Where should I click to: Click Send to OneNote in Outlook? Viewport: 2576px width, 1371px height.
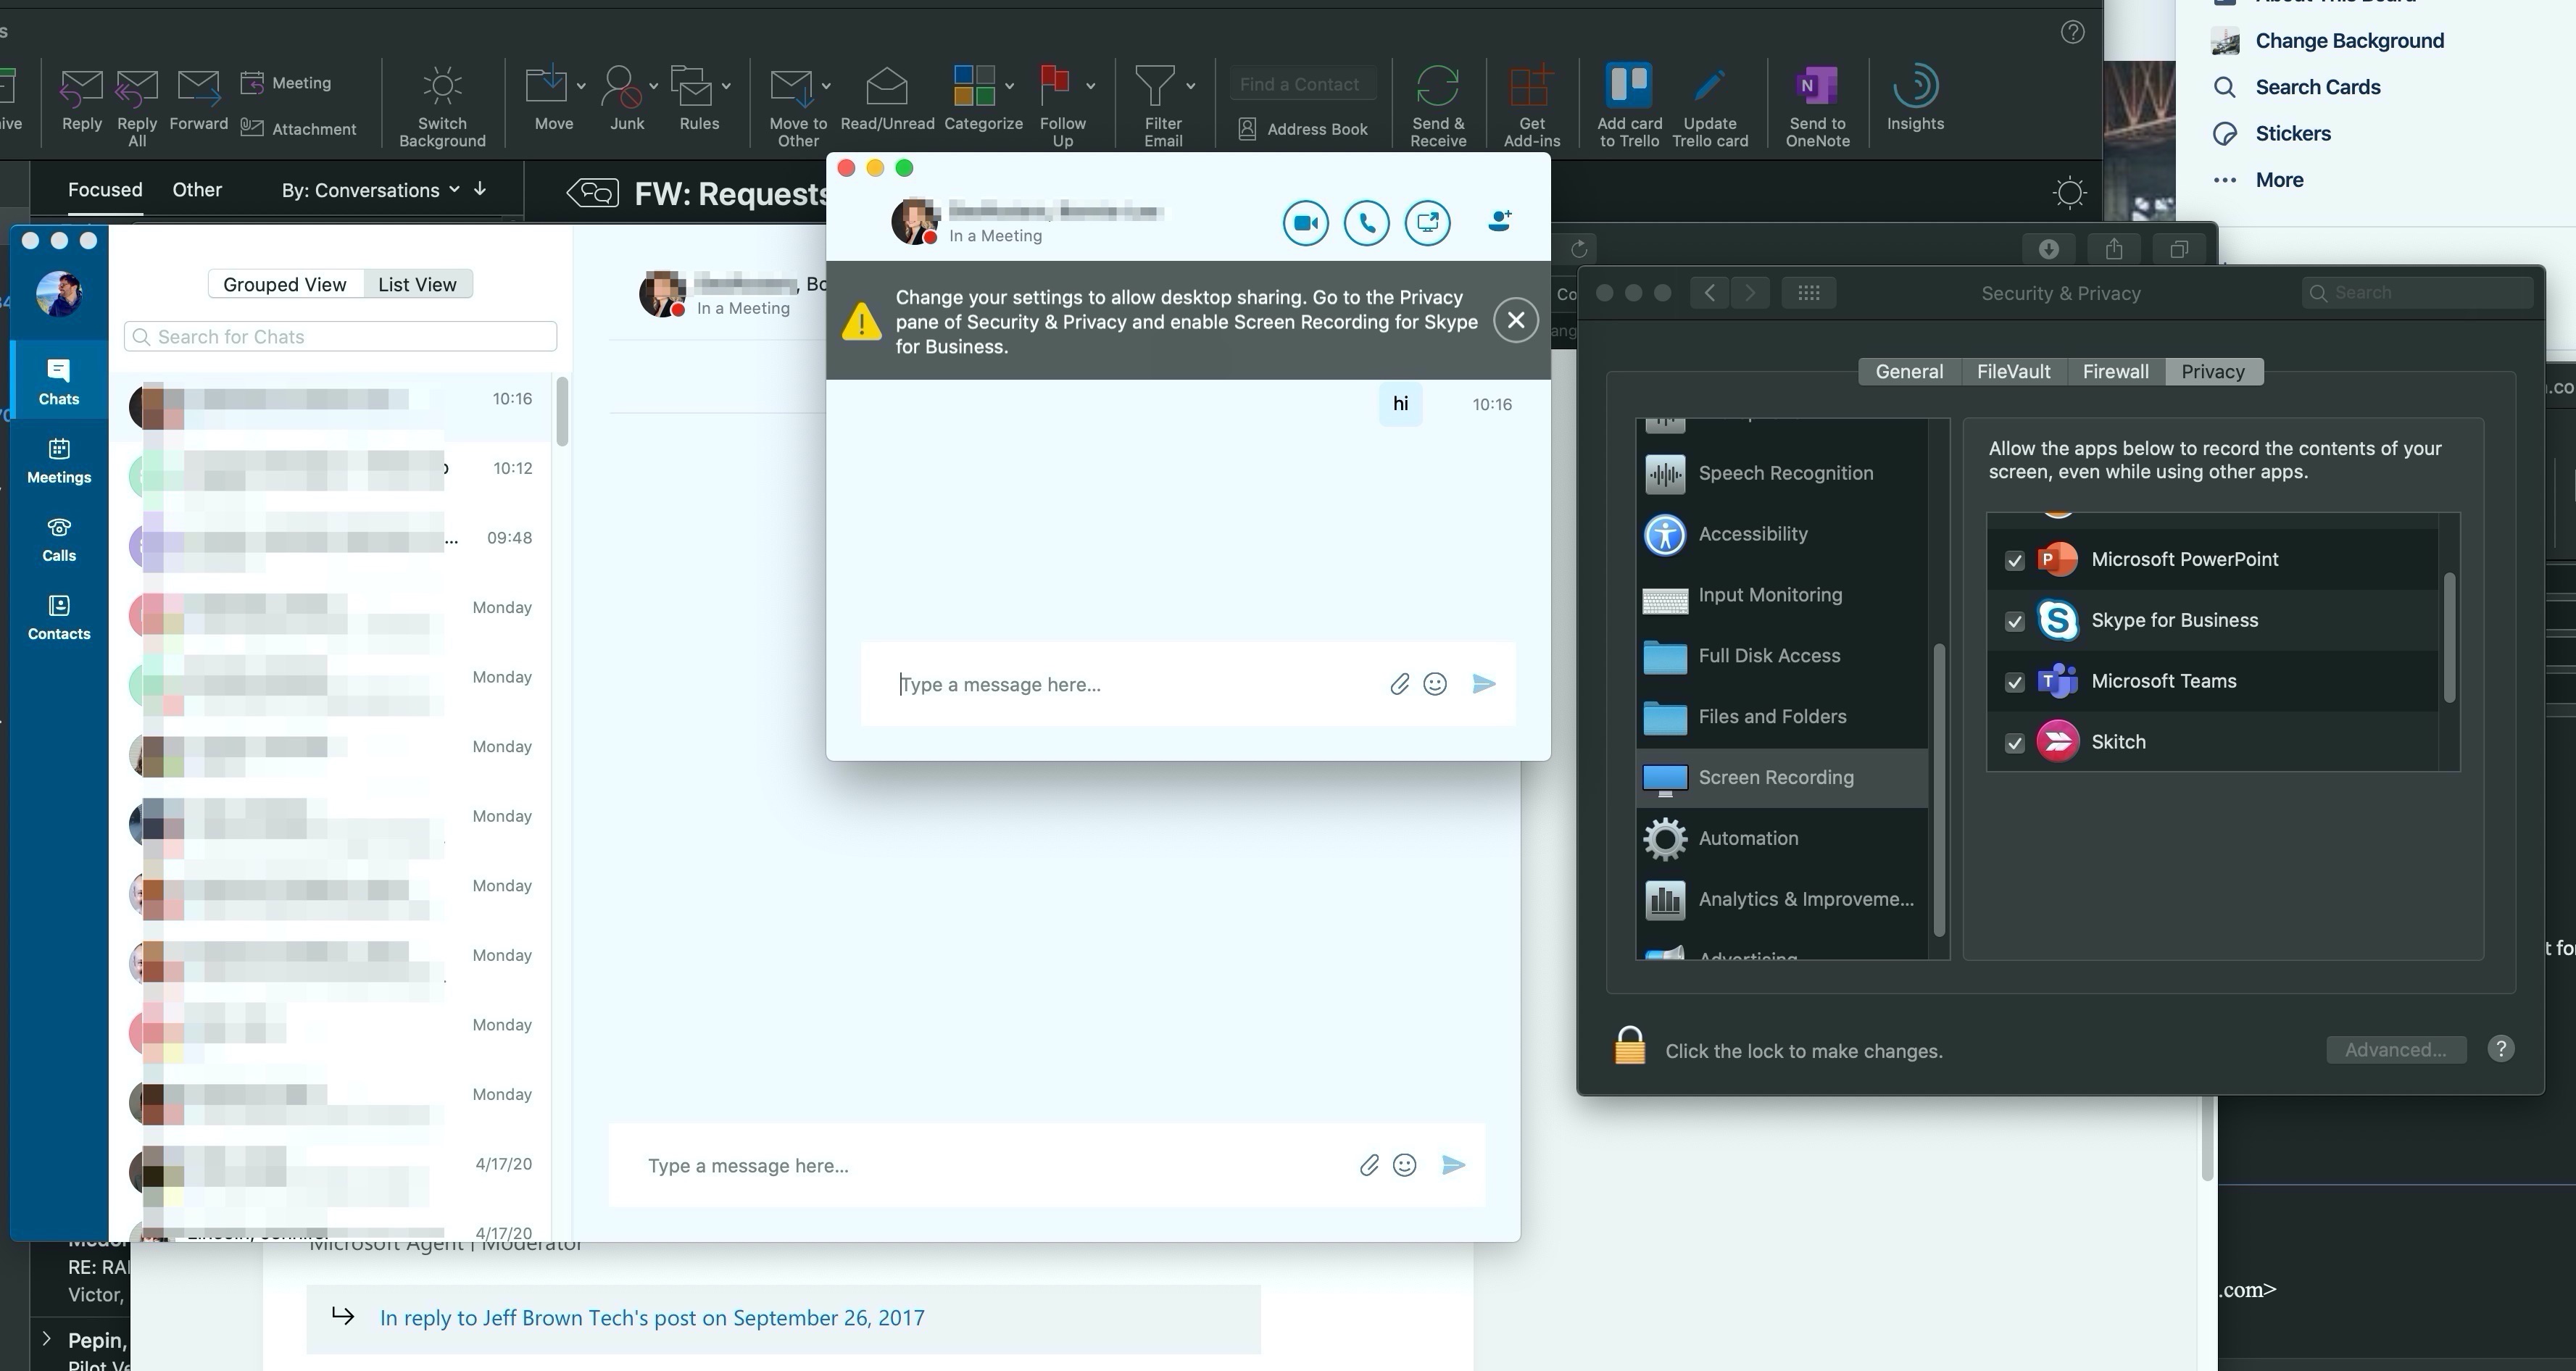click(1817, 107)
